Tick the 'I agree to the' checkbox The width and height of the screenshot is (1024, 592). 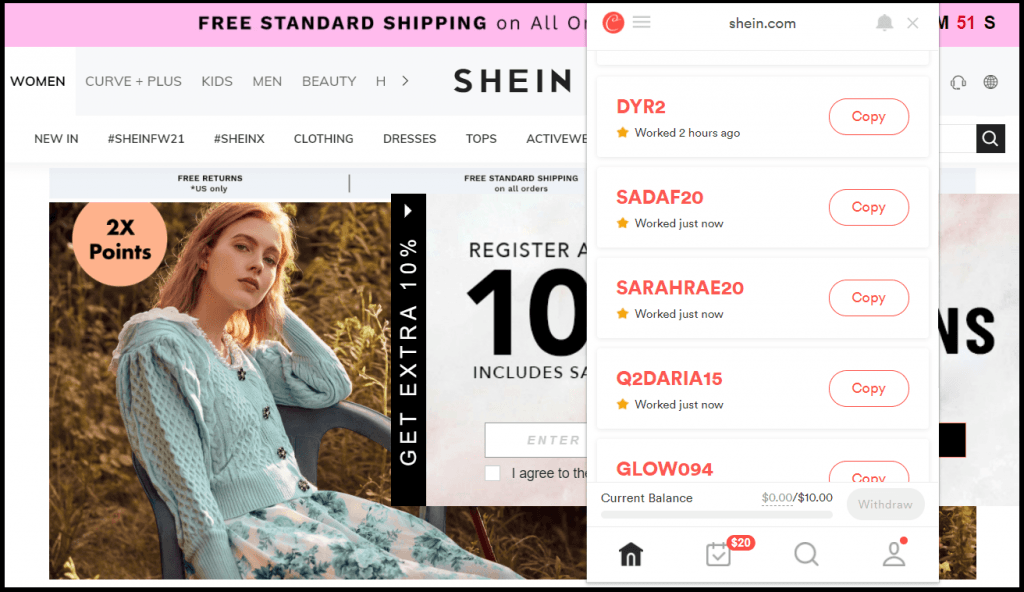492,473
